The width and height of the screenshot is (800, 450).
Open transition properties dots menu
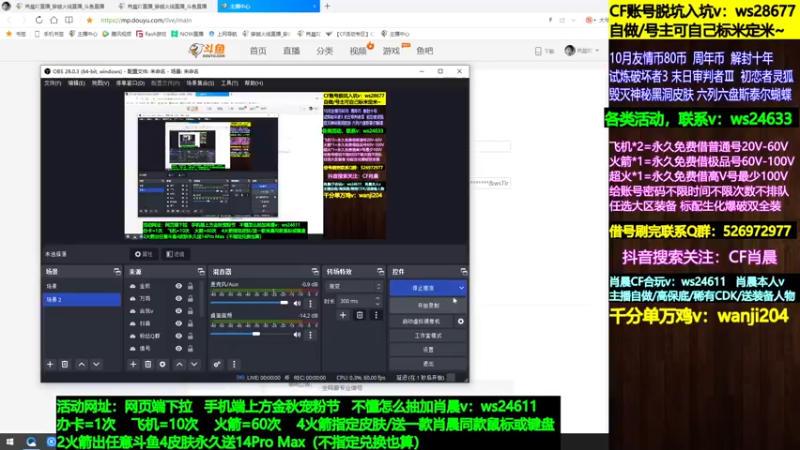(x=376, y=315)
